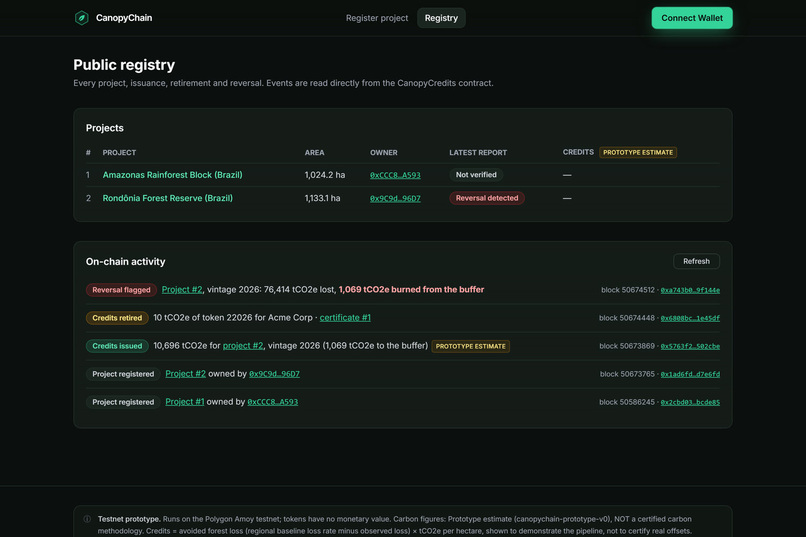Screen dimensions: 806x537
Task: Open transaction hash for block 50673765
Action: tap(690, 374)
